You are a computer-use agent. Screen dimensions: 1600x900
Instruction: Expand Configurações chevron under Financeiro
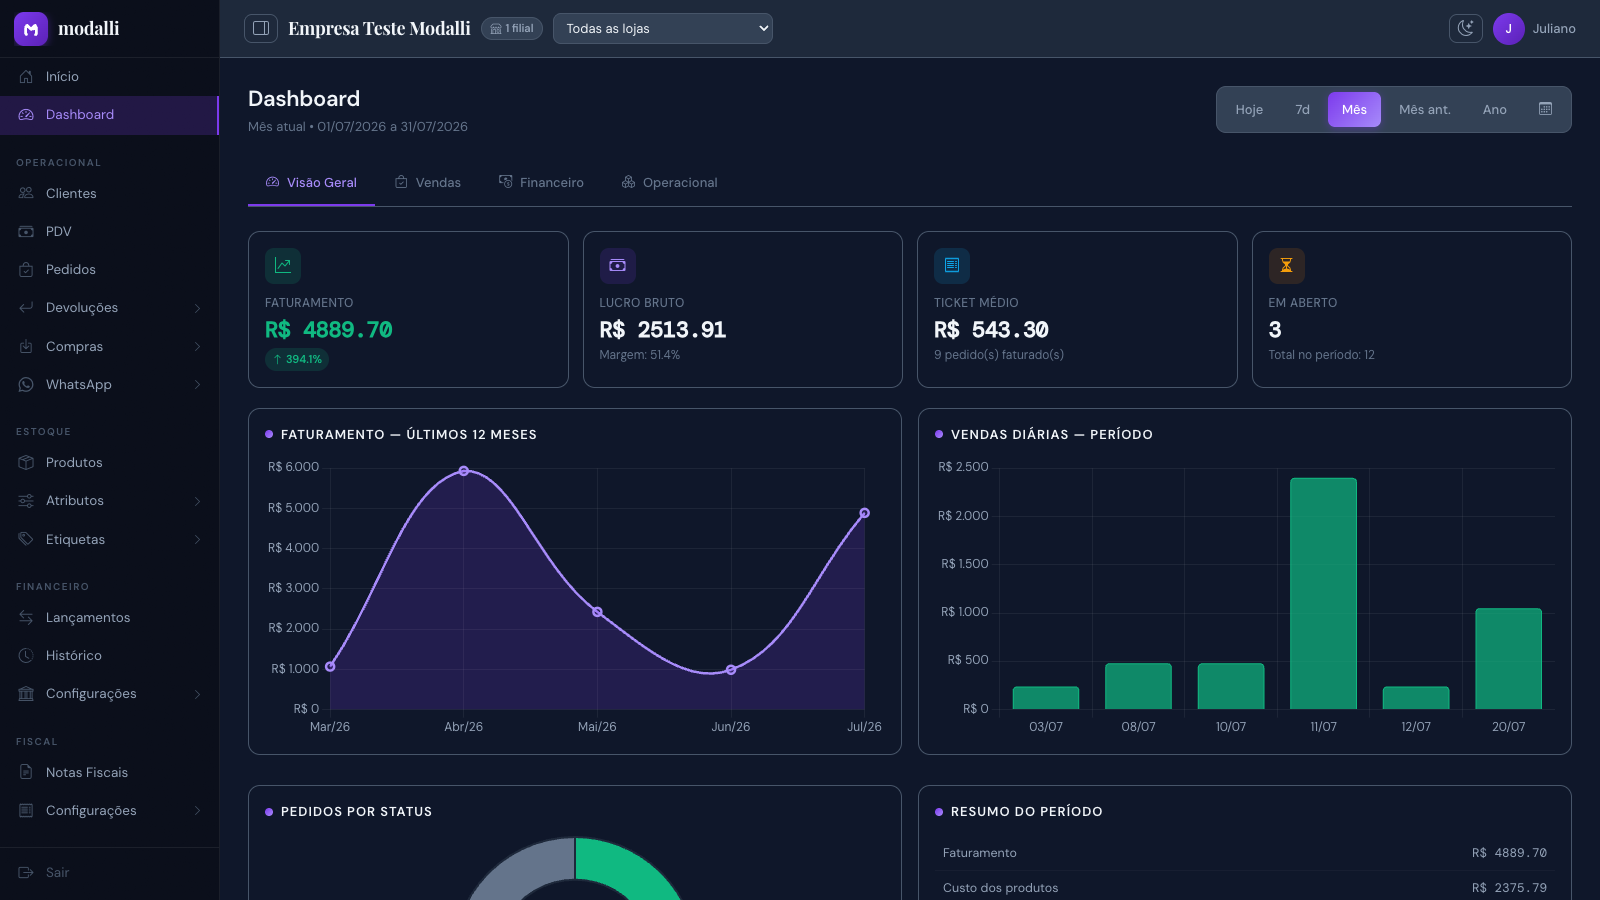click(197, 694)
